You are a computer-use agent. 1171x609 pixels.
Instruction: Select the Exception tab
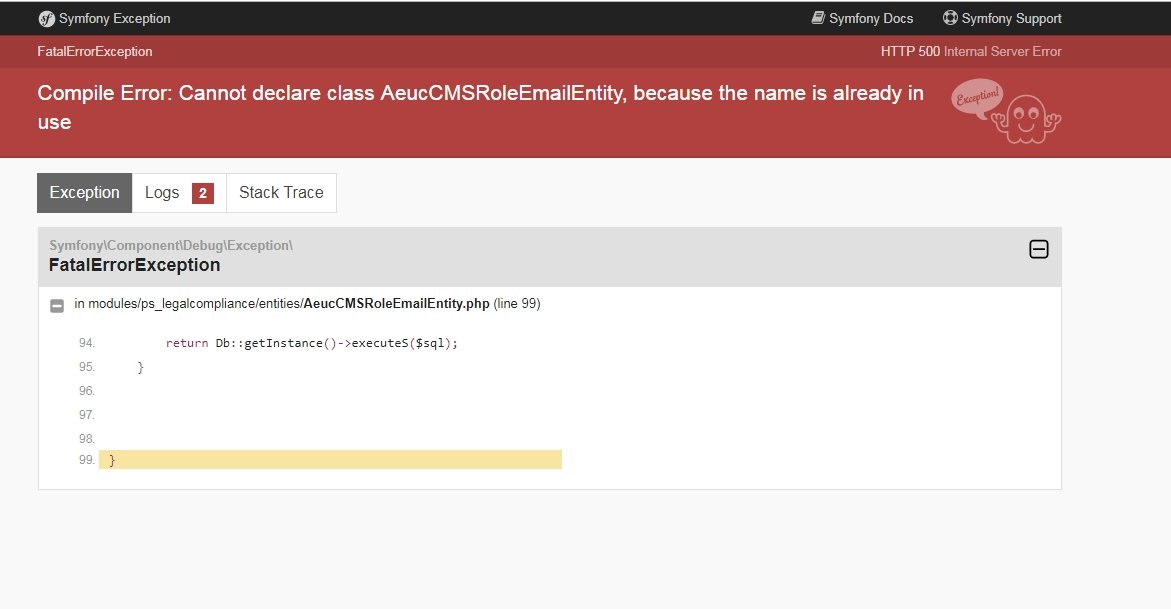point(84,193)
